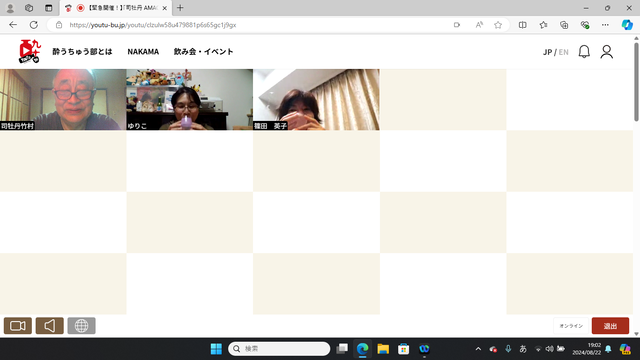Click the globe language button
Image resolution: width=640 pixels, height=360 pixels.
pyautogui.click(x=81, y=326)
